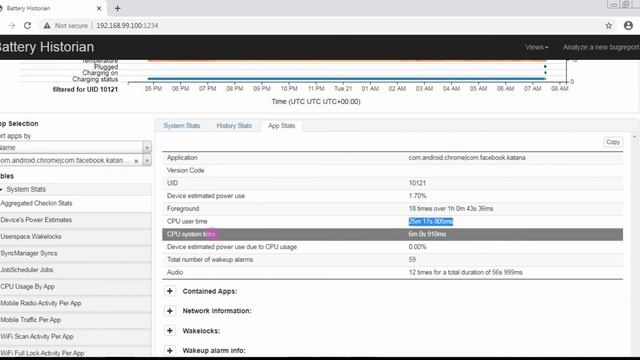Image resolution: width=640 pixels, height=360 pixels.
Task: Click the Copy button
Action: 613,142
